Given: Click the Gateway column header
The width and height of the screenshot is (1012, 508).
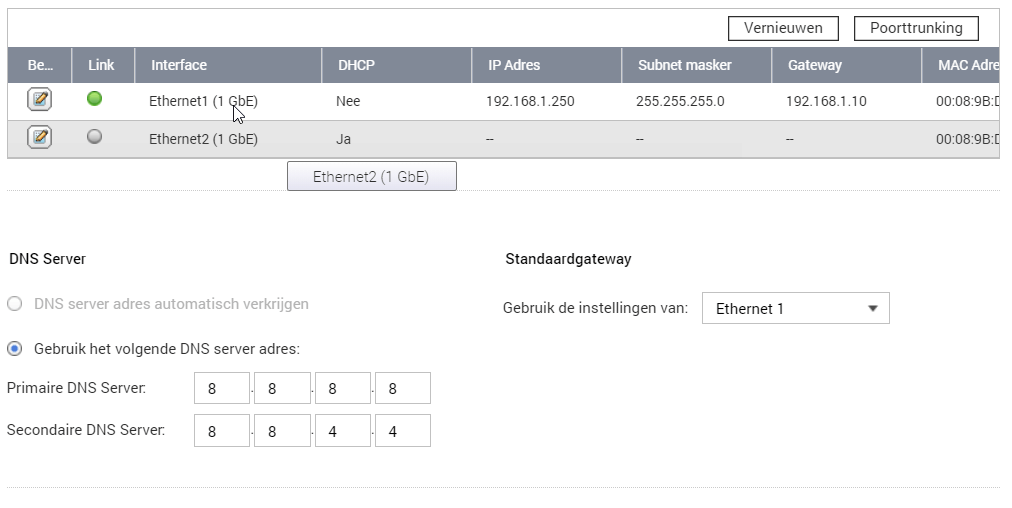Looking at the screenshot, I should pos(814,65).
